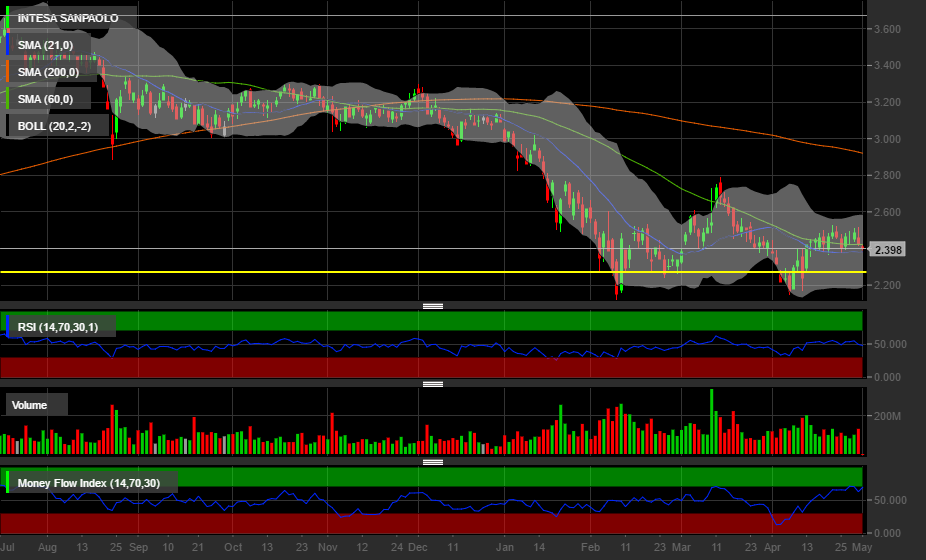926x560 pixels.
Task: Click the green color marker beside INTESA SANPAOLO
Action: (8, 18)
